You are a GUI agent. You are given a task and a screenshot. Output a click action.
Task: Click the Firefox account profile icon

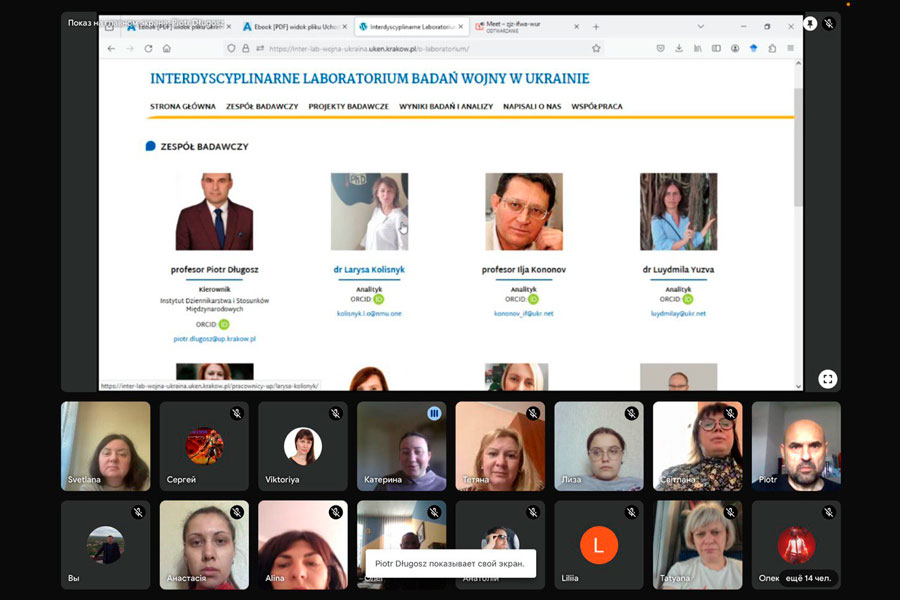pos(735,49)
